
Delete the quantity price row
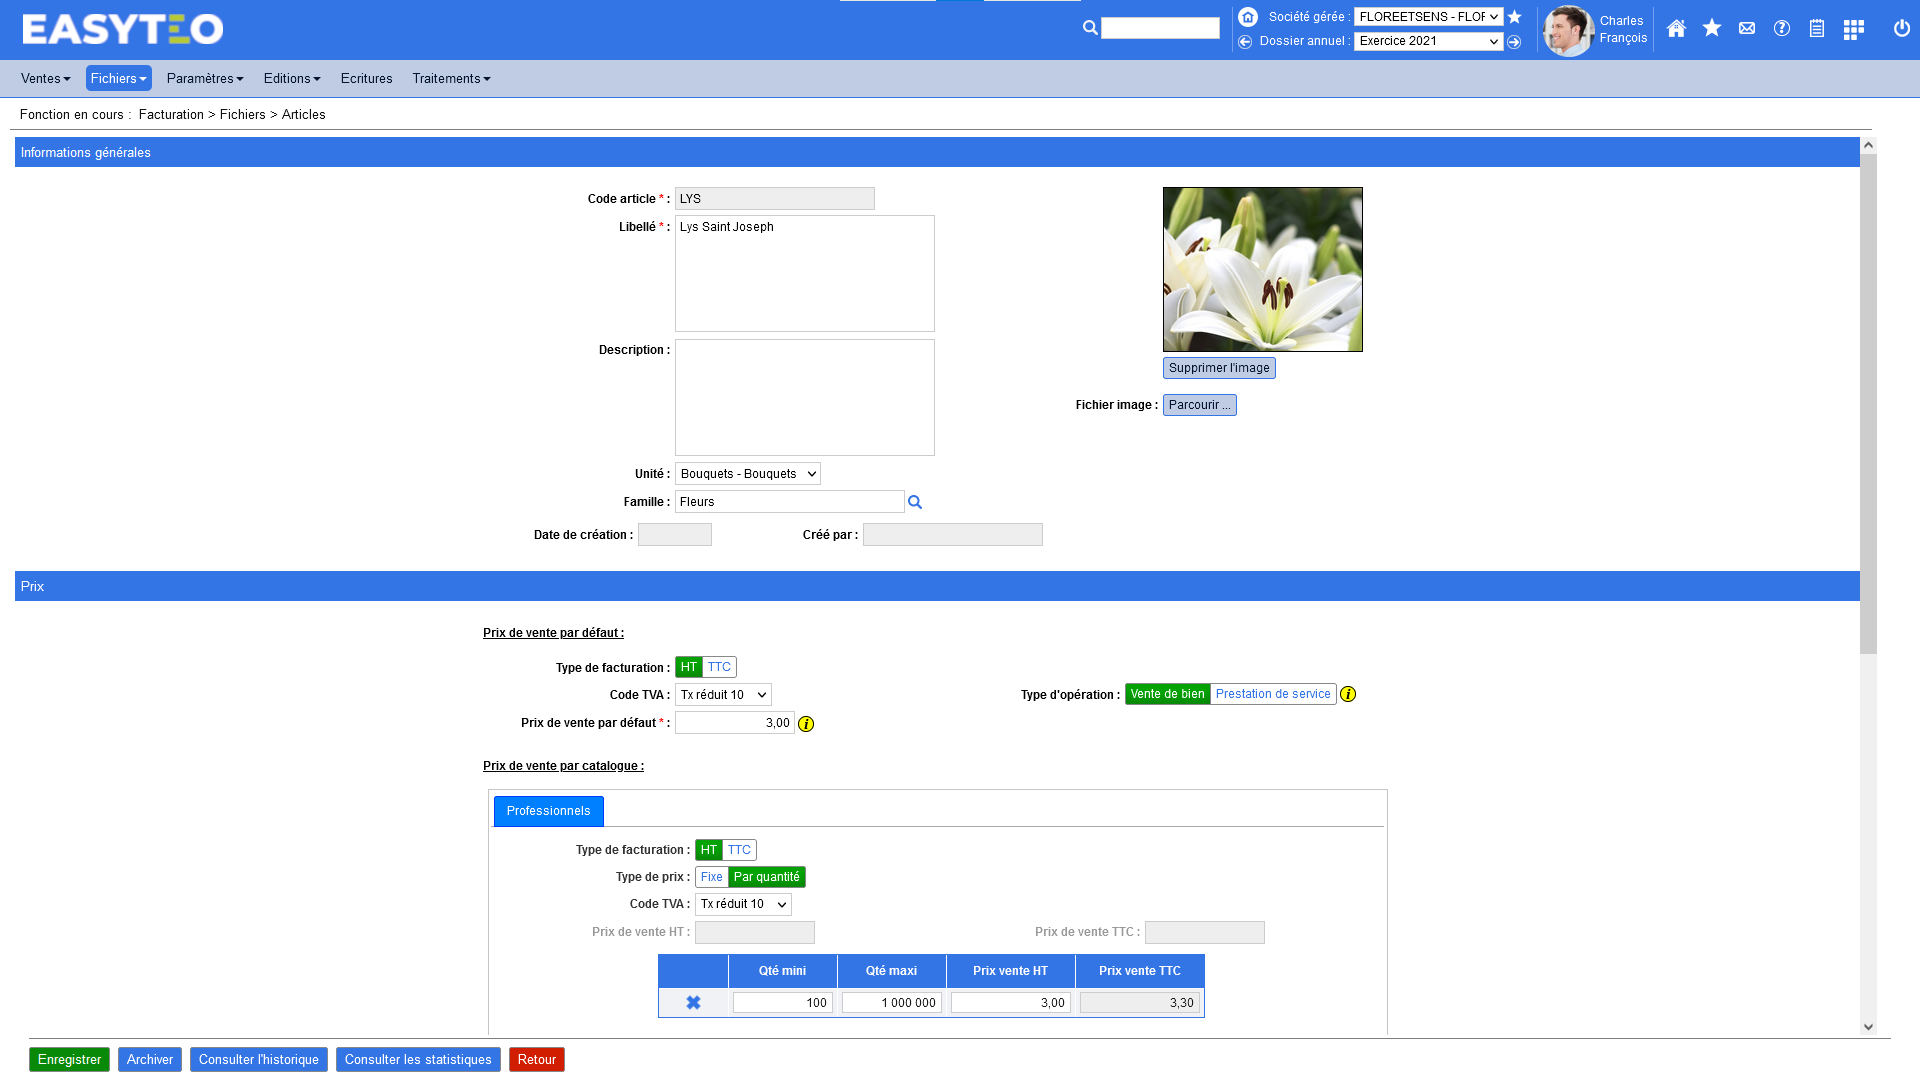click(693, 1002)
